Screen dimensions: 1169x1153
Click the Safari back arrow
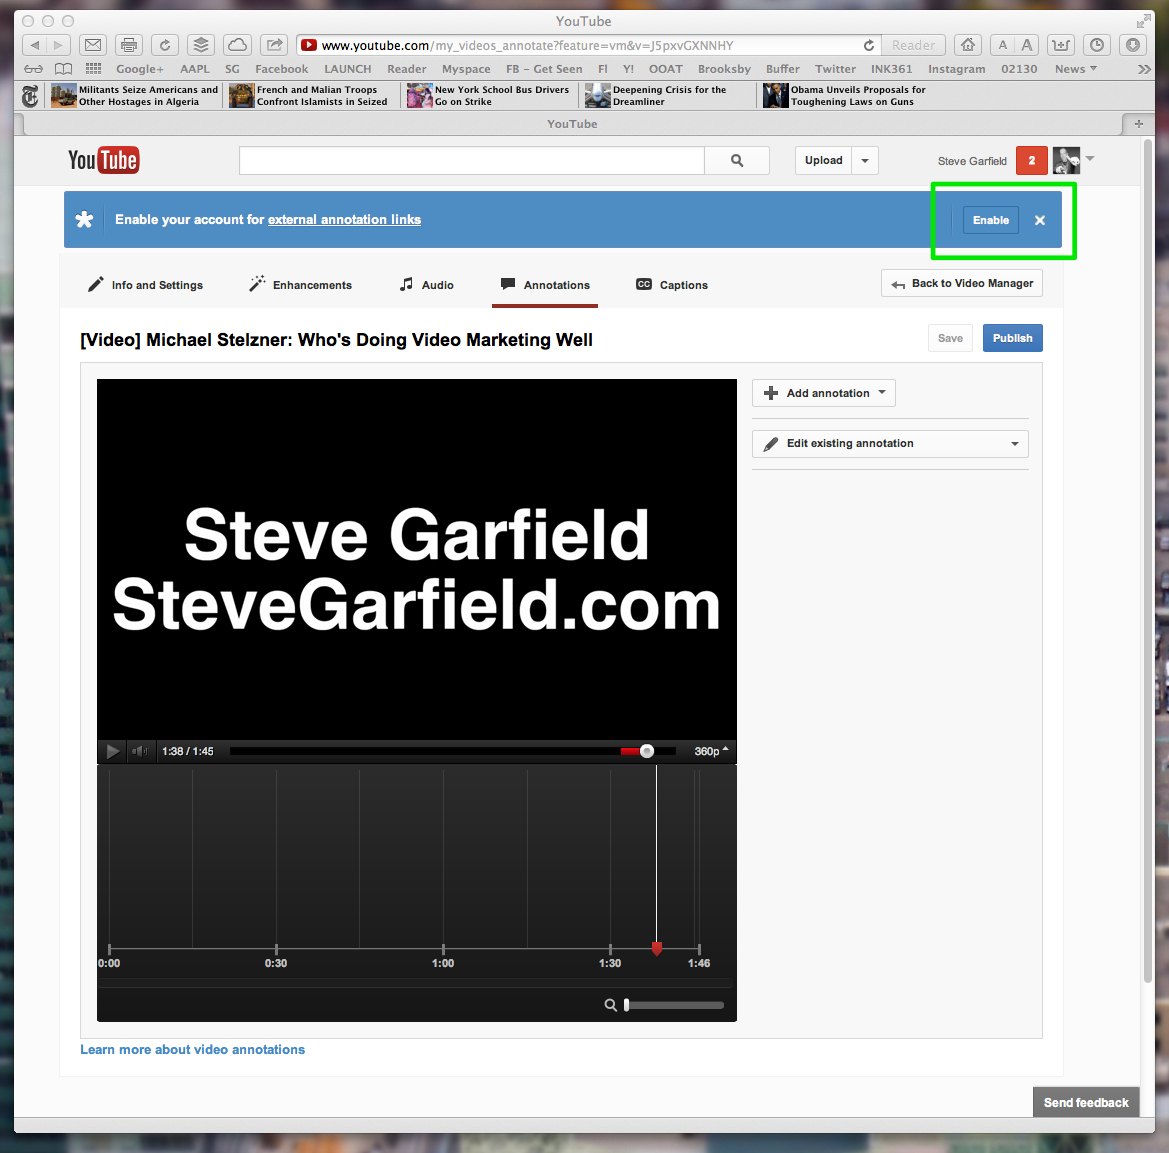35,45
